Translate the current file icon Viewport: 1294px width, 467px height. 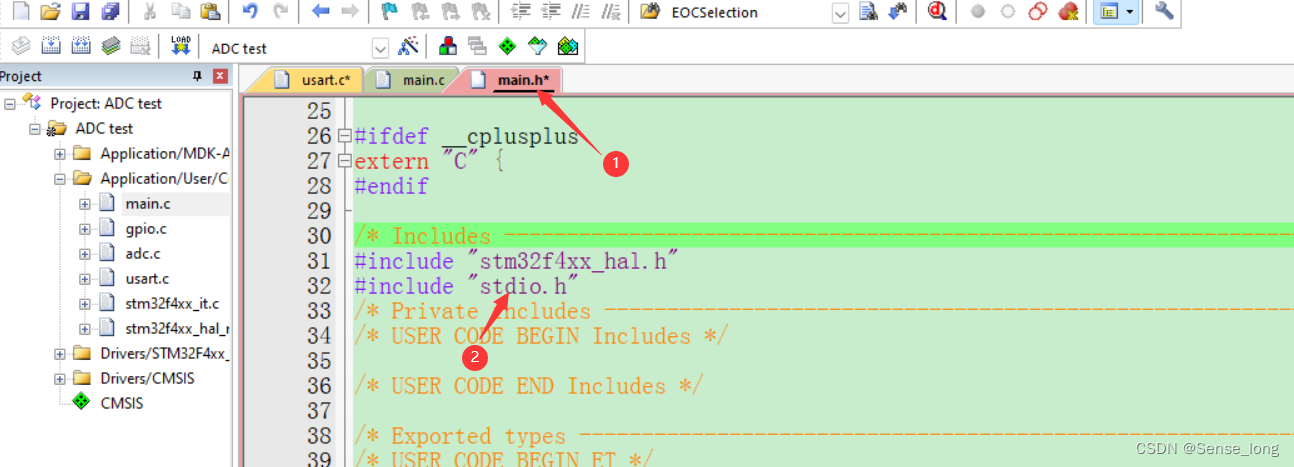(x=21, y=46)
